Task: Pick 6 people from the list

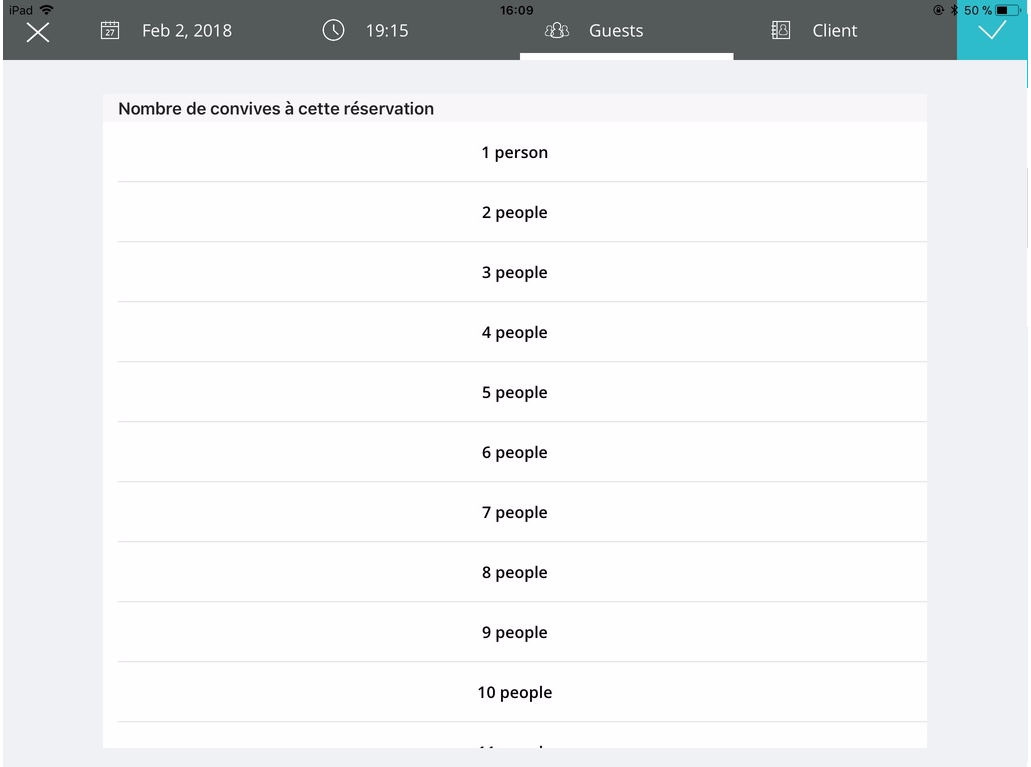Action: pos(514,453)
